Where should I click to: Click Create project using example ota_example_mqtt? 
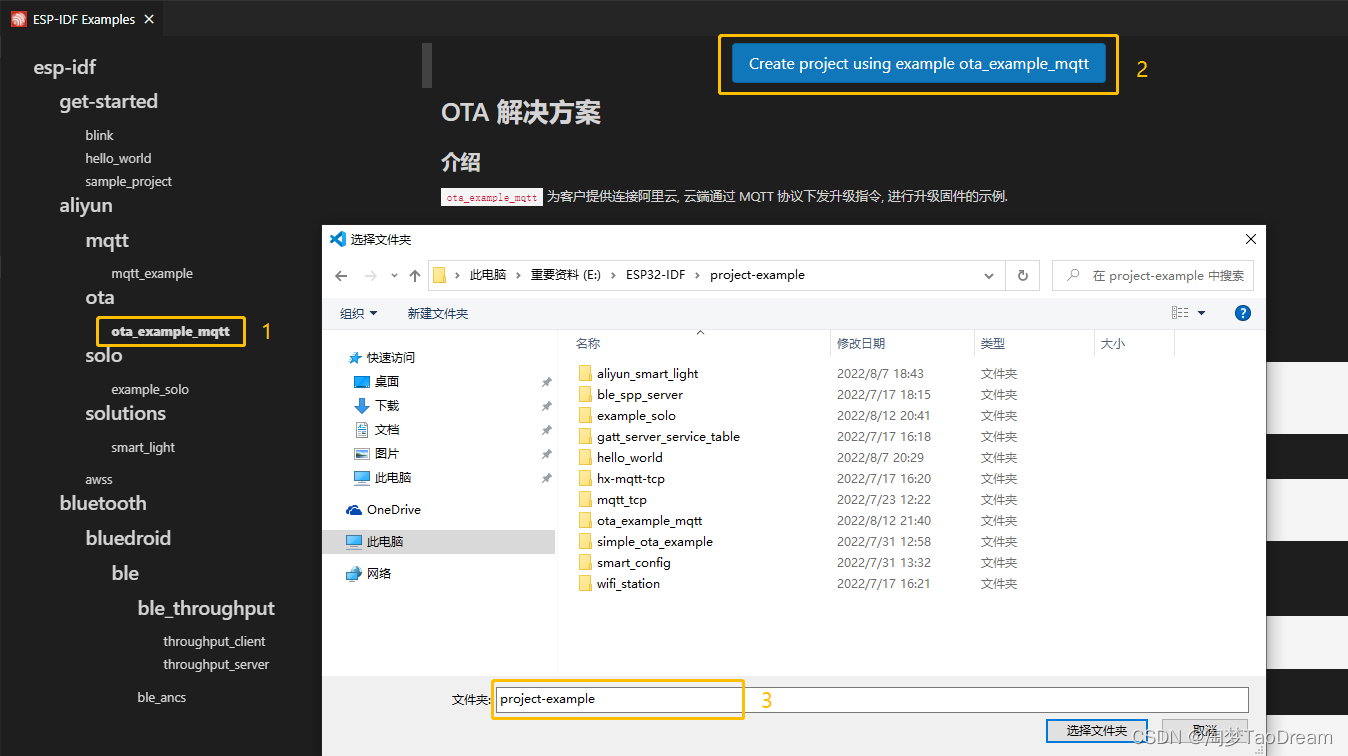(919, 63)
